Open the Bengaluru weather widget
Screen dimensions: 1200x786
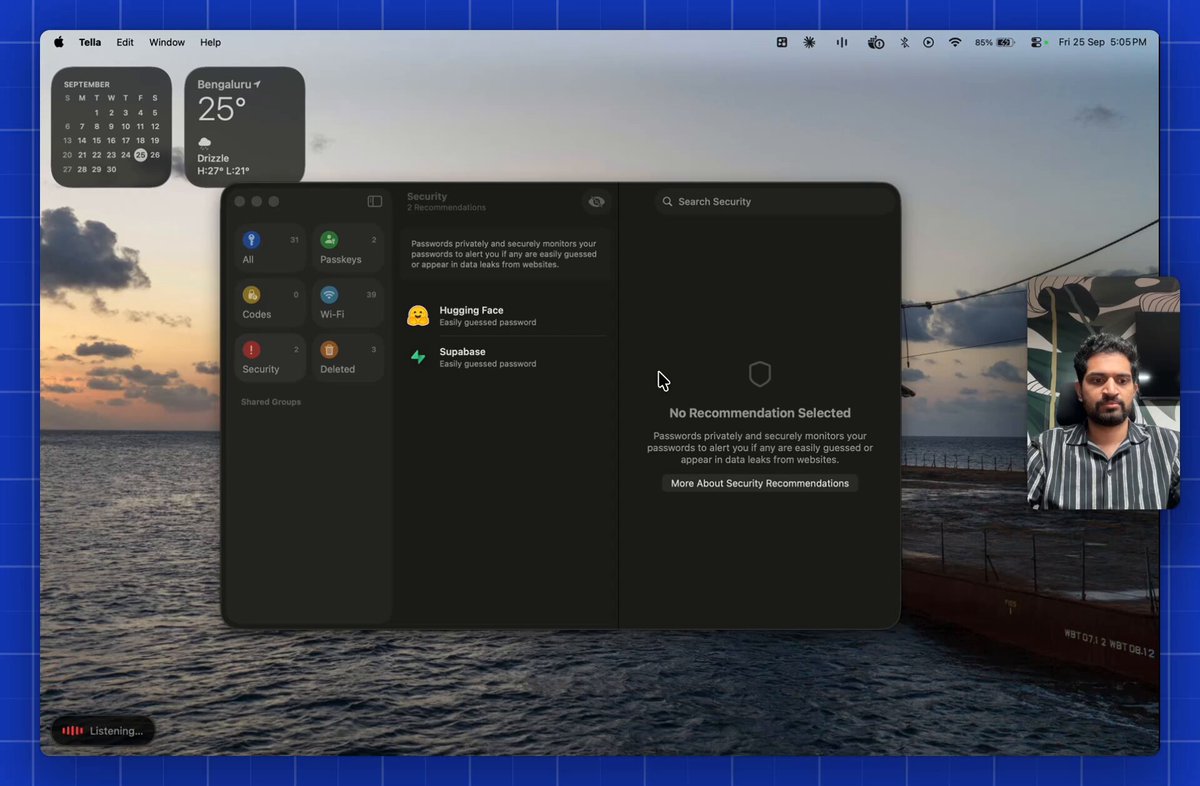245,127
